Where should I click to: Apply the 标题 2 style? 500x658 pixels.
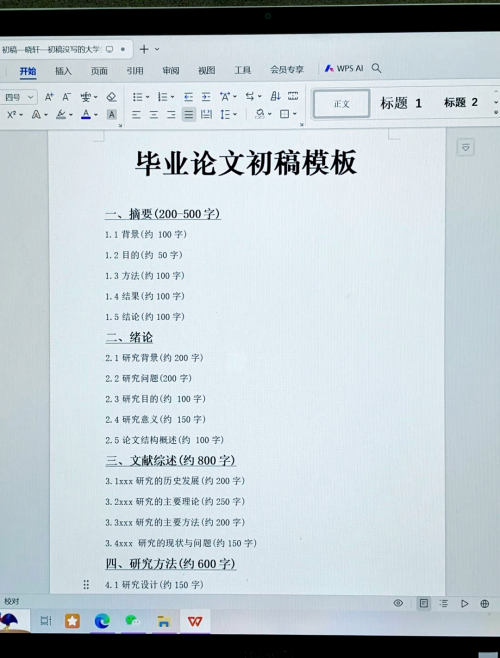pyautogui.click(x=461, y=102)
